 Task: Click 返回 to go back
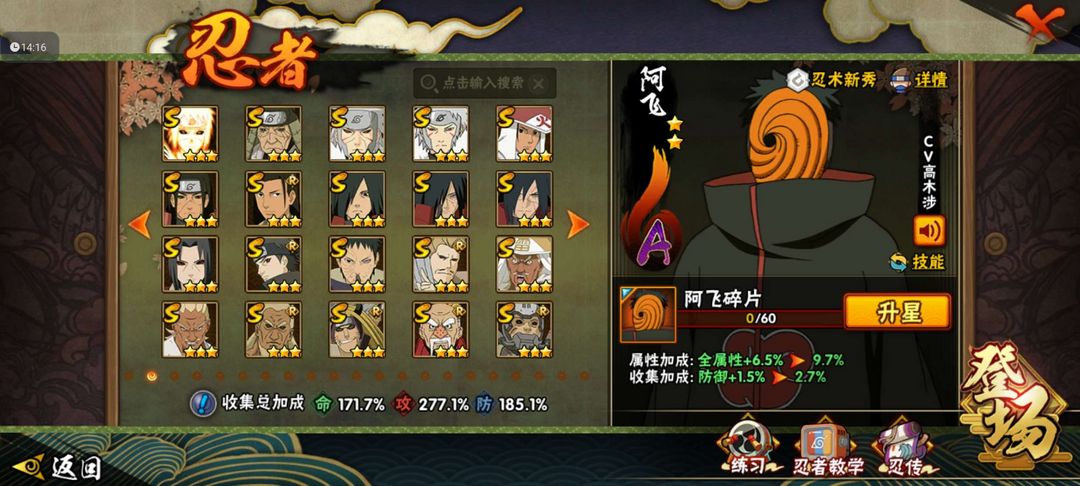pyautogui.click(x=58, y=467)
